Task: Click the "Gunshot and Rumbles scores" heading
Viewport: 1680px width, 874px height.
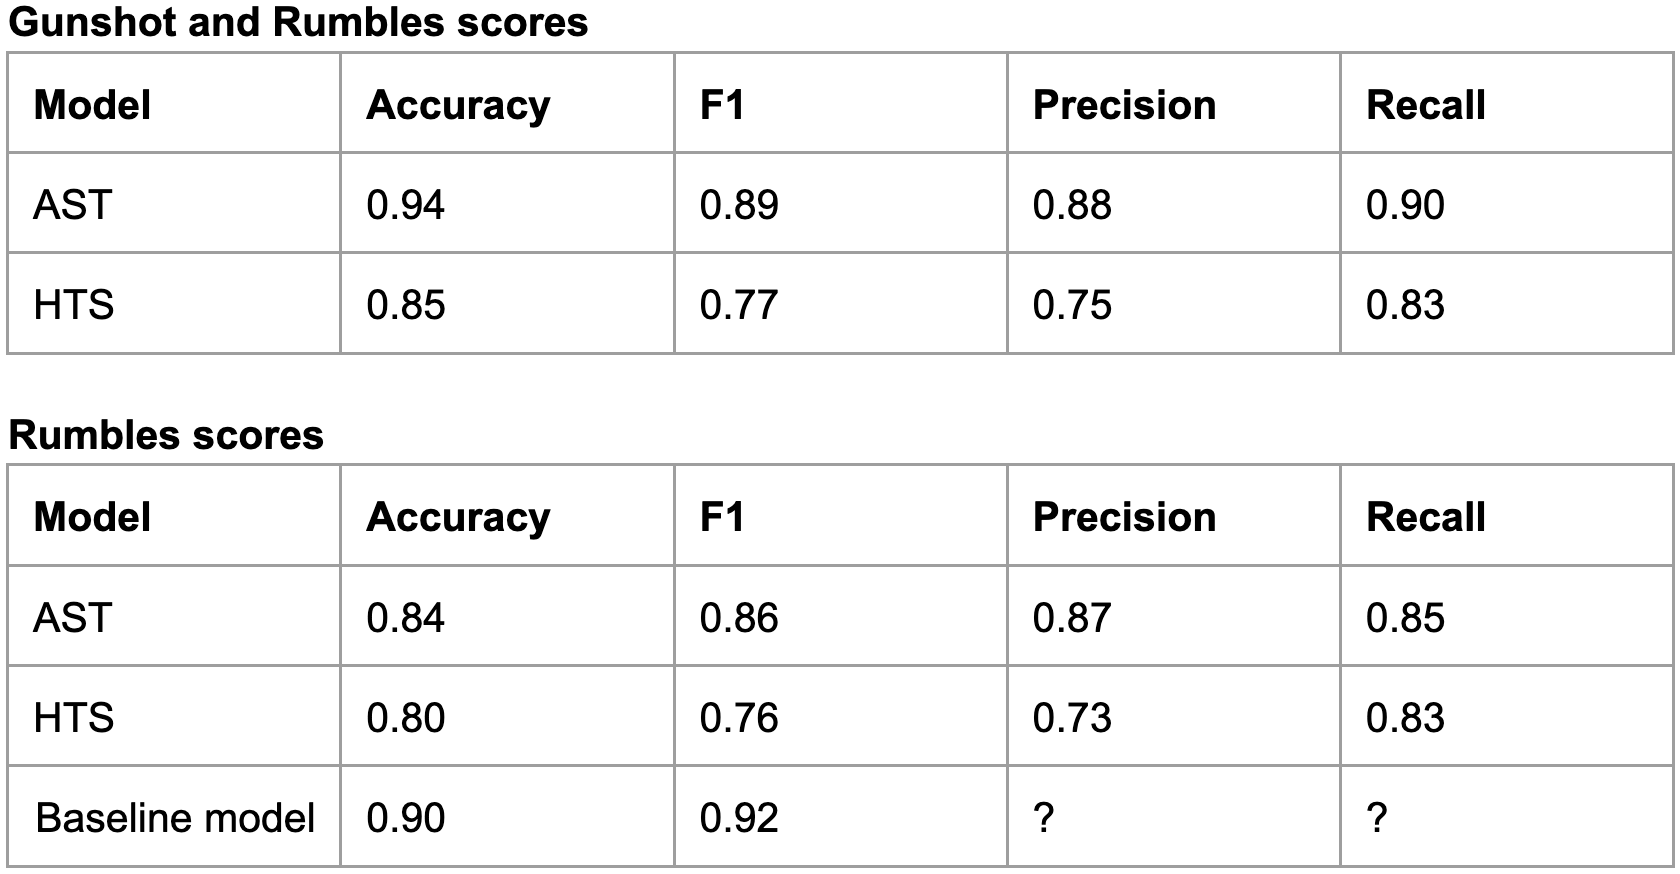Action: pyautogui.click(x=298, y=22)
